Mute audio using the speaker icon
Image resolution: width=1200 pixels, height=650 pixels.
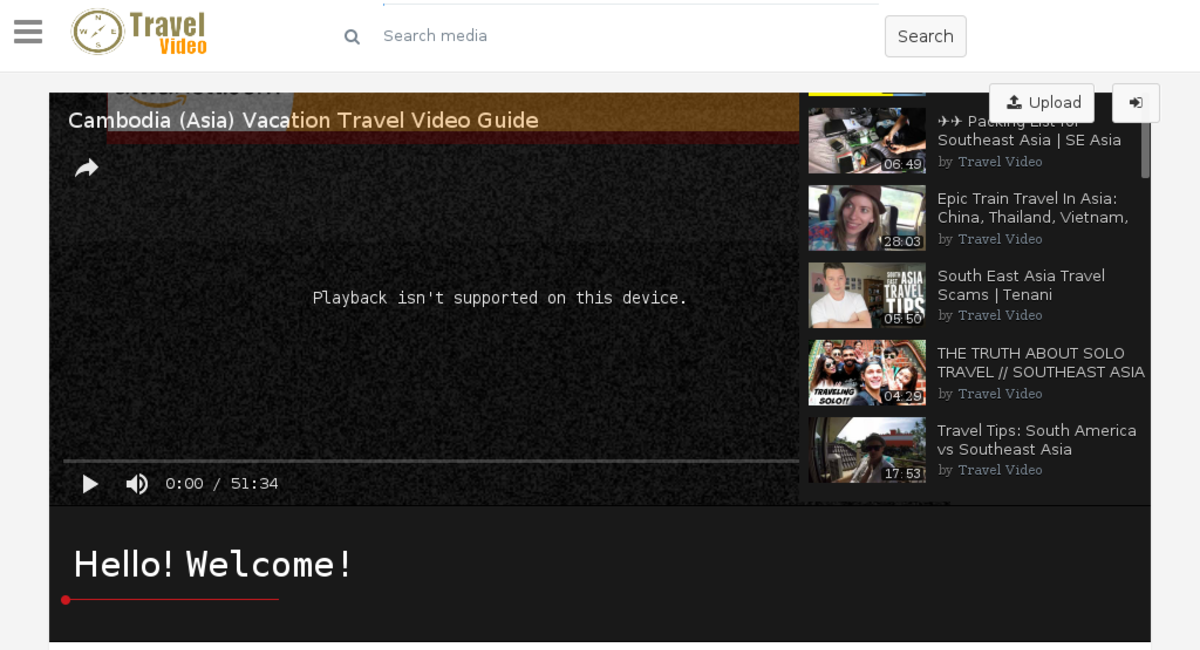(x=137, y=484)
